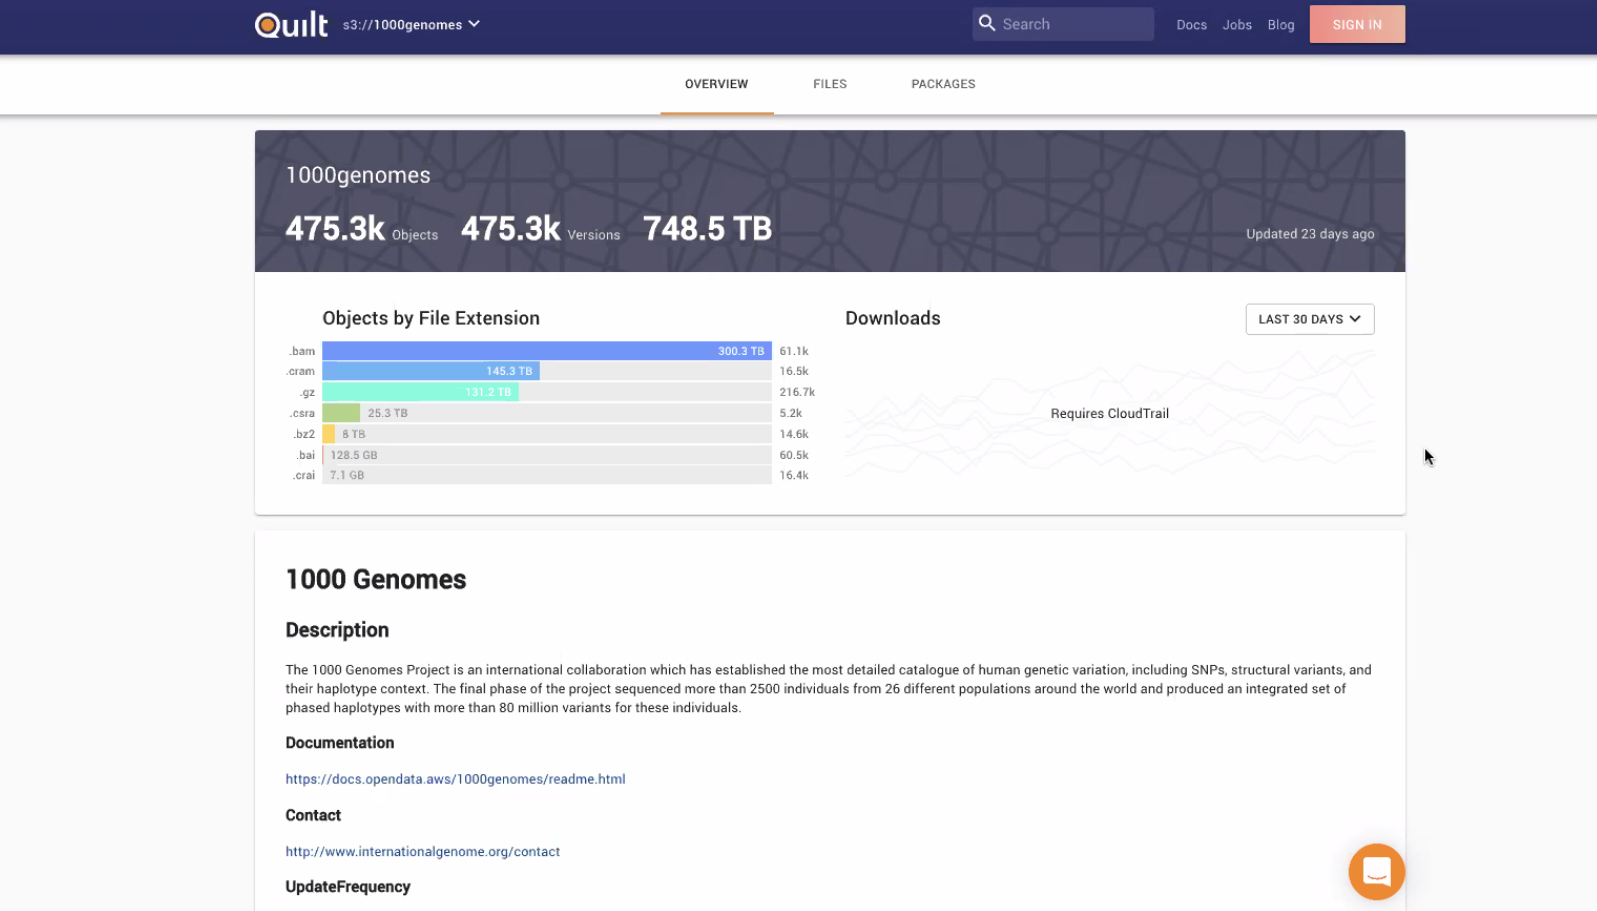Click the SIGN IN button
Screen dimensions: 1597x911
point(1357,25)
